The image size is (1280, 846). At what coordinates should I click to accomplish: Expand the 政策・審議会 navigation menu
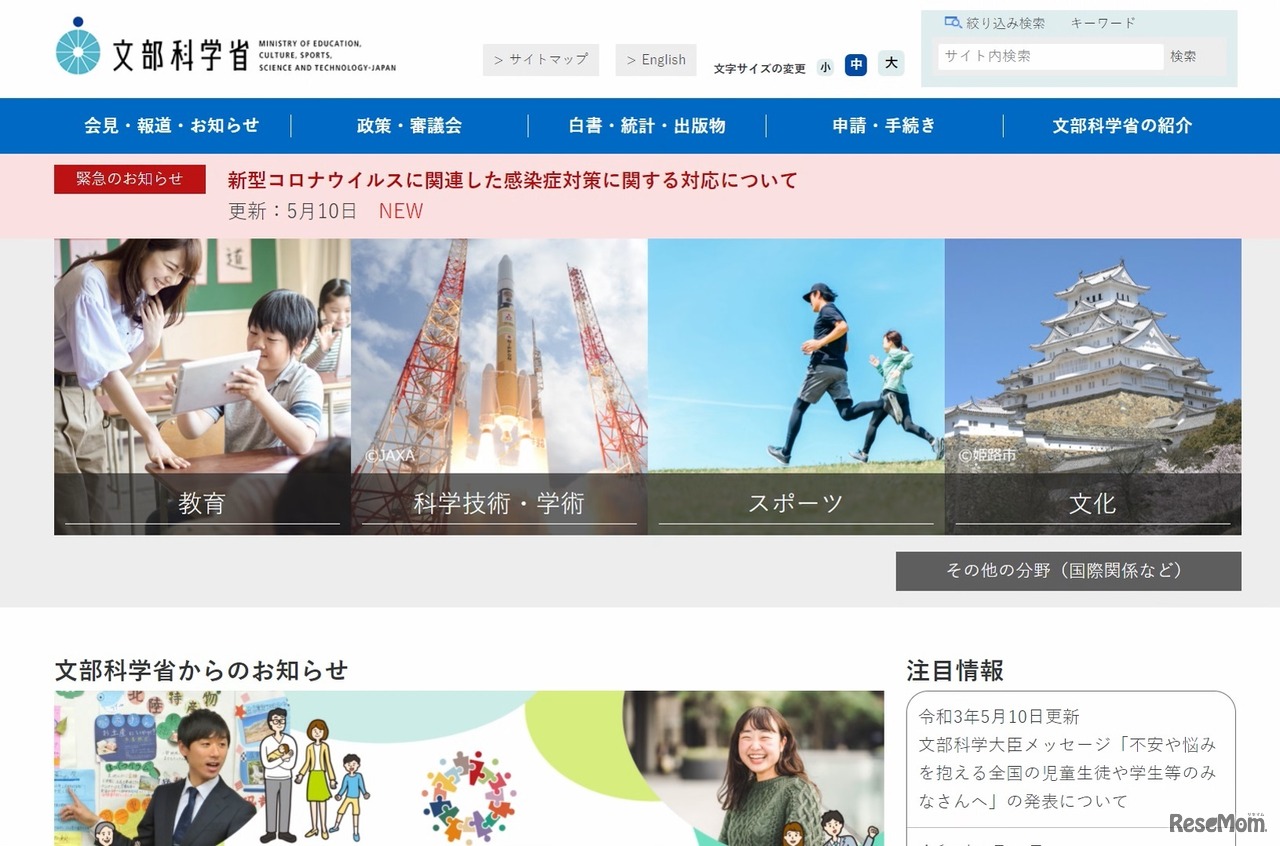[408, 125]
